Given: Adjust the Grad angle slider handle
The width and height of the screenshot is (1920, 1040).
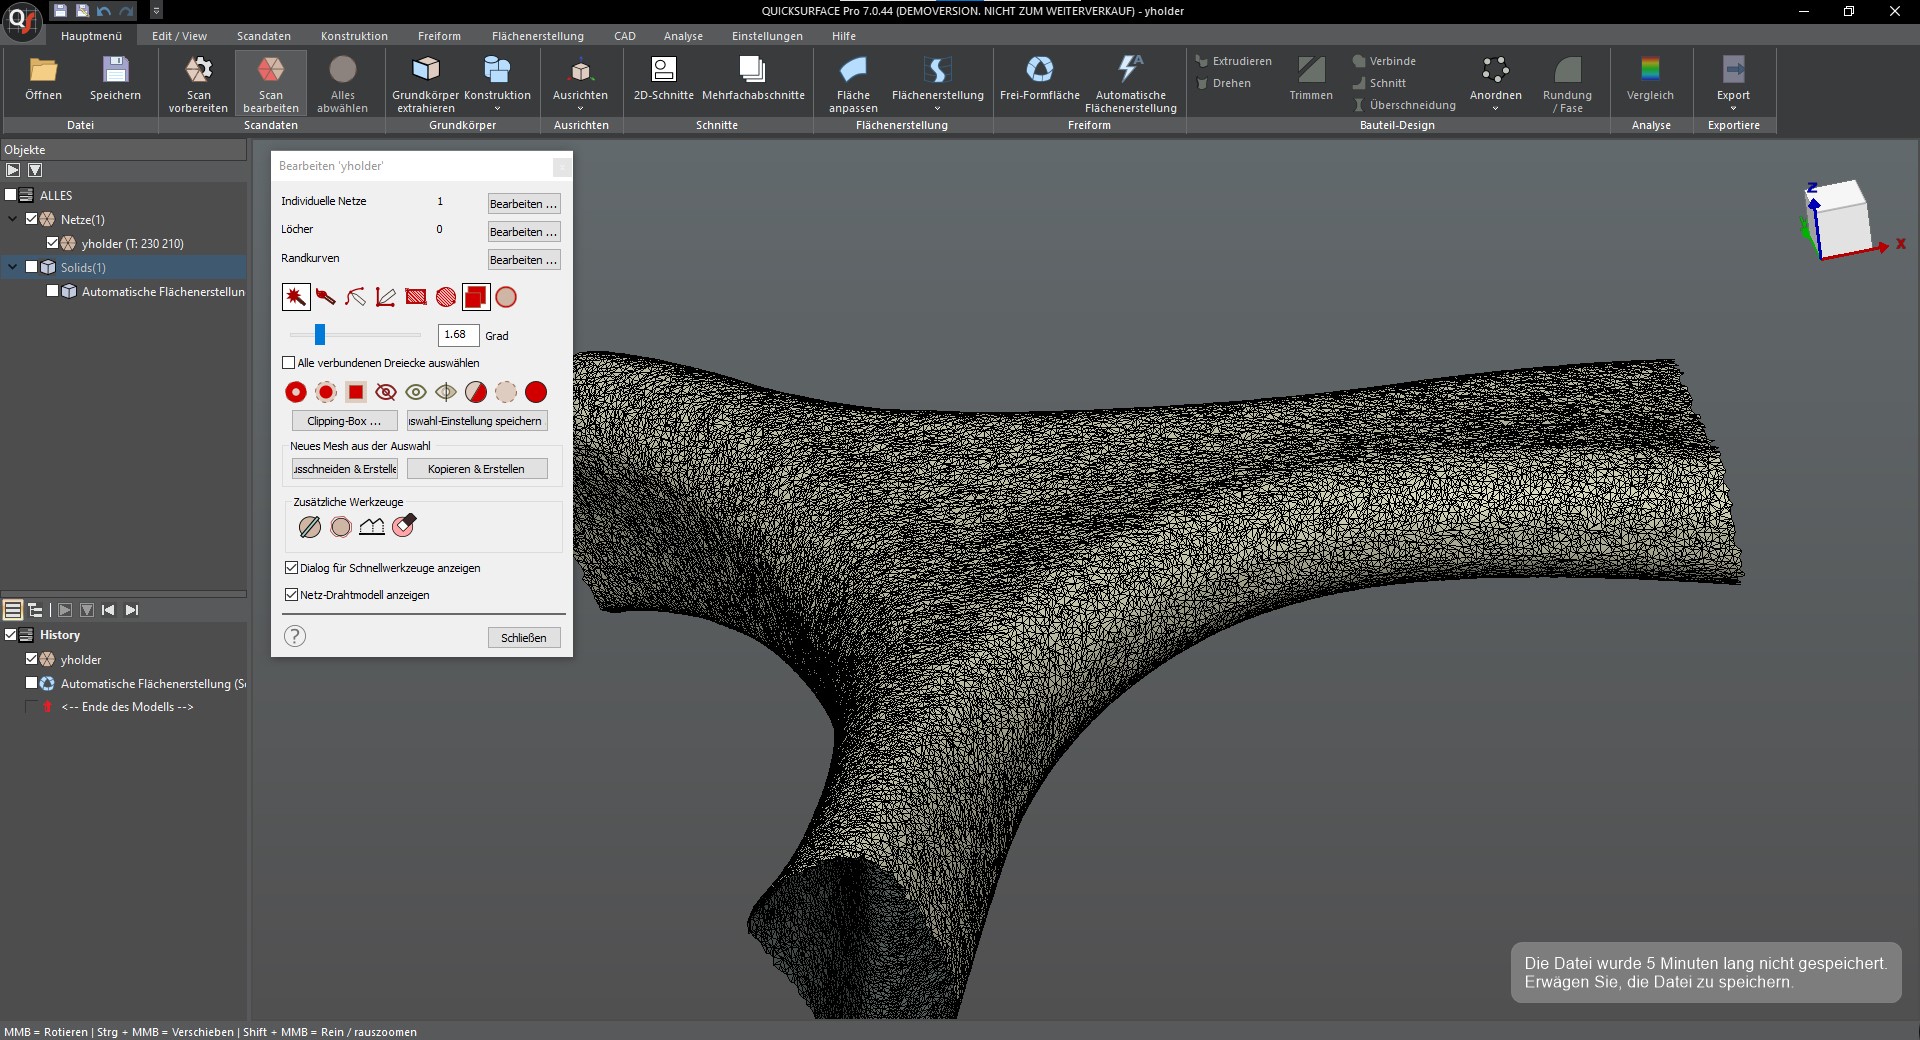Looking at the screenshot, I should 320,335.
